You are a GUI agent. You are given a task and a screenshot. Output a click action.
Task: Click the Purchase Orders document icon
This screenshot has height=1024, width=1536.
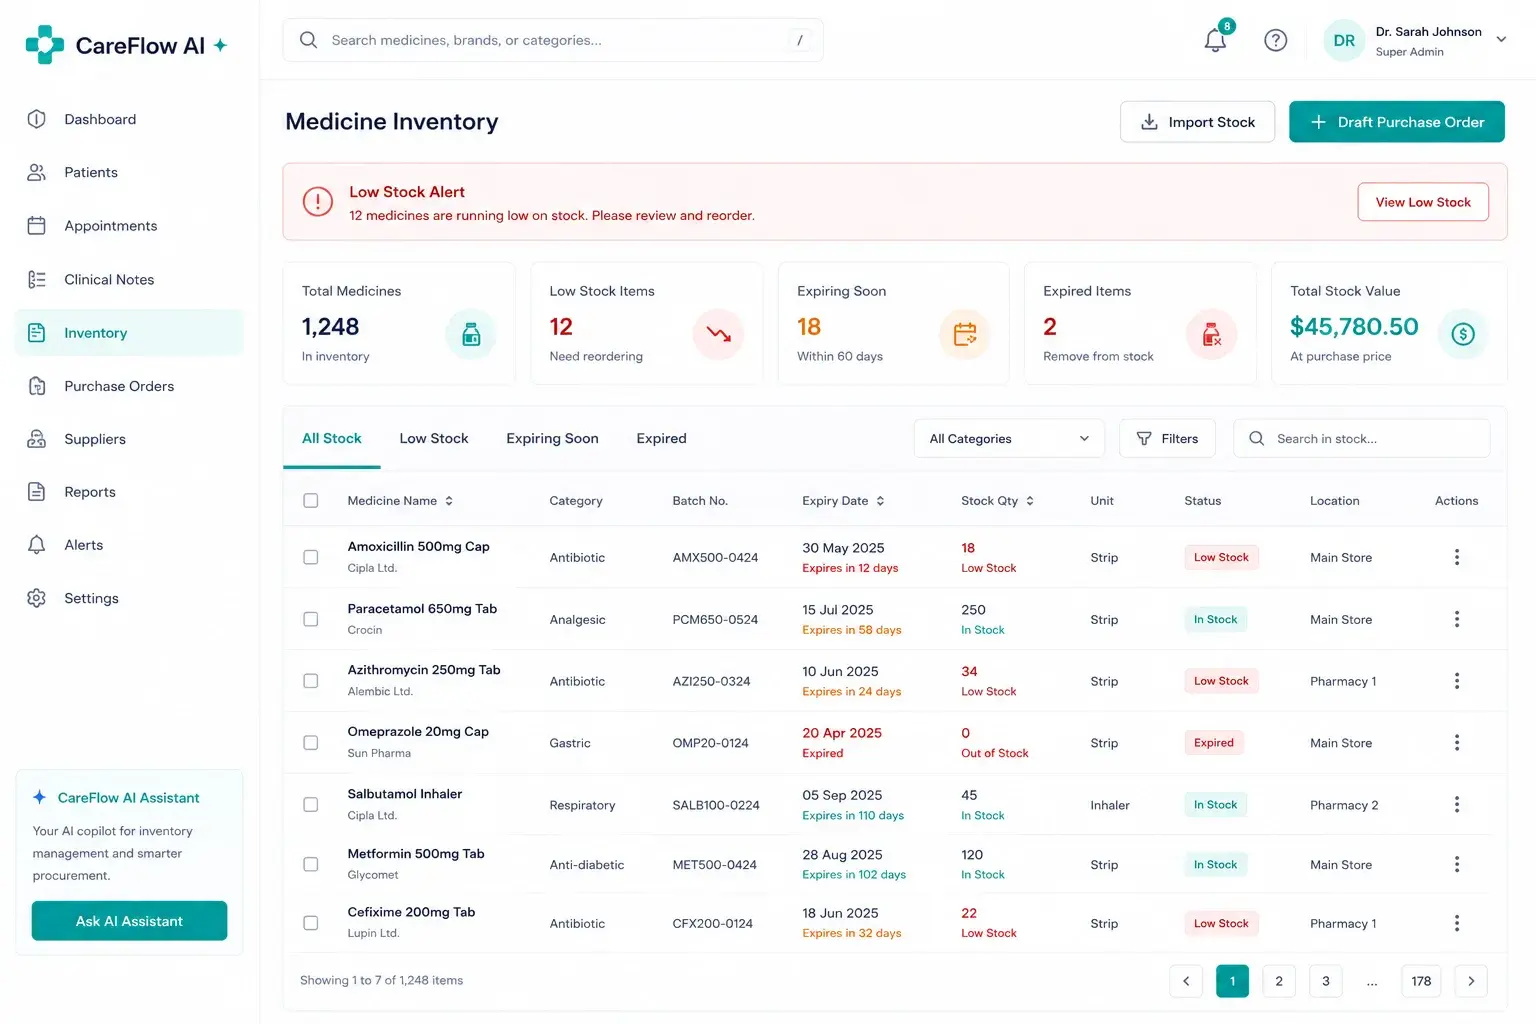click(37, 386)
